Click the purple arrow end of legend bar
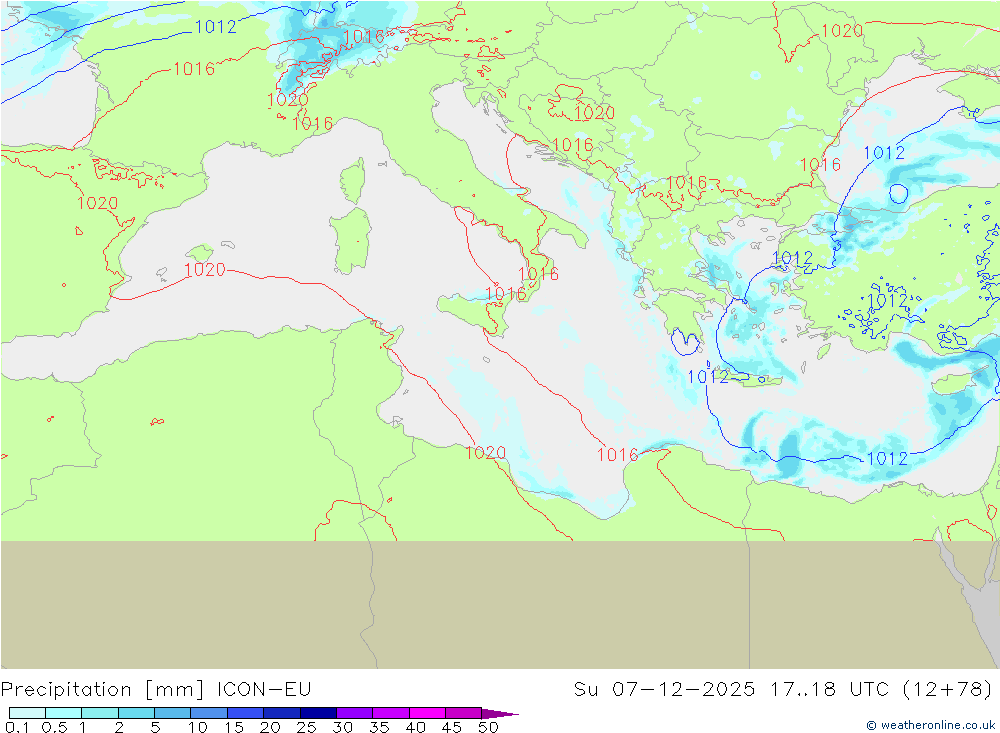The width and height of the screenshot is (1000, 733). point(499,713)
